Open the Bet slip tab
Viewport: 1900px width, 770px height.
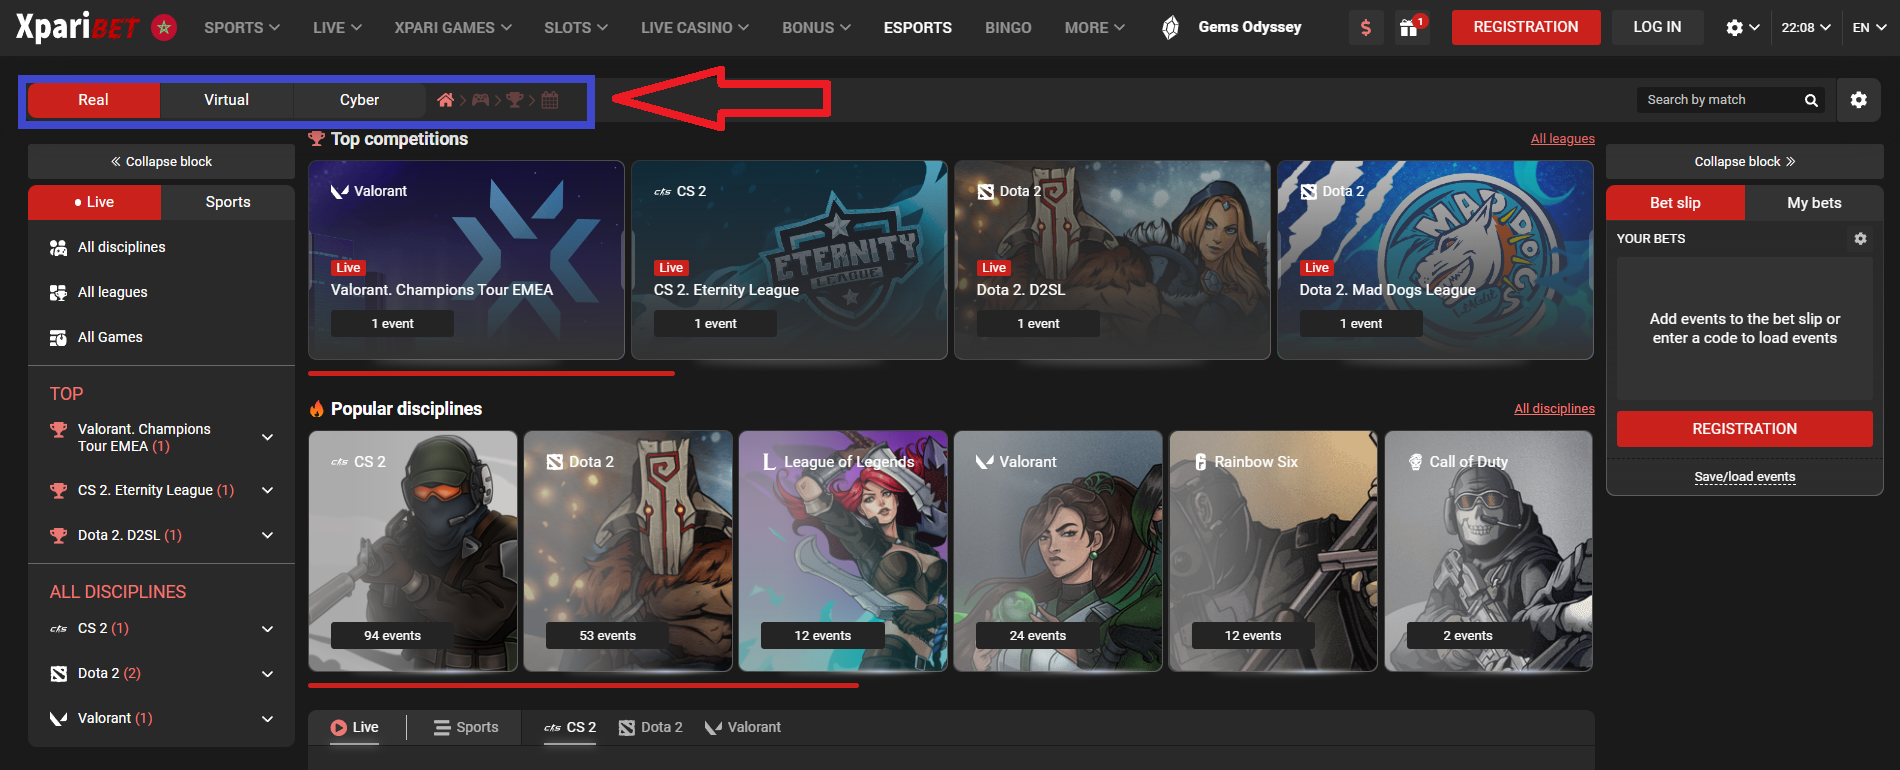1675,203
